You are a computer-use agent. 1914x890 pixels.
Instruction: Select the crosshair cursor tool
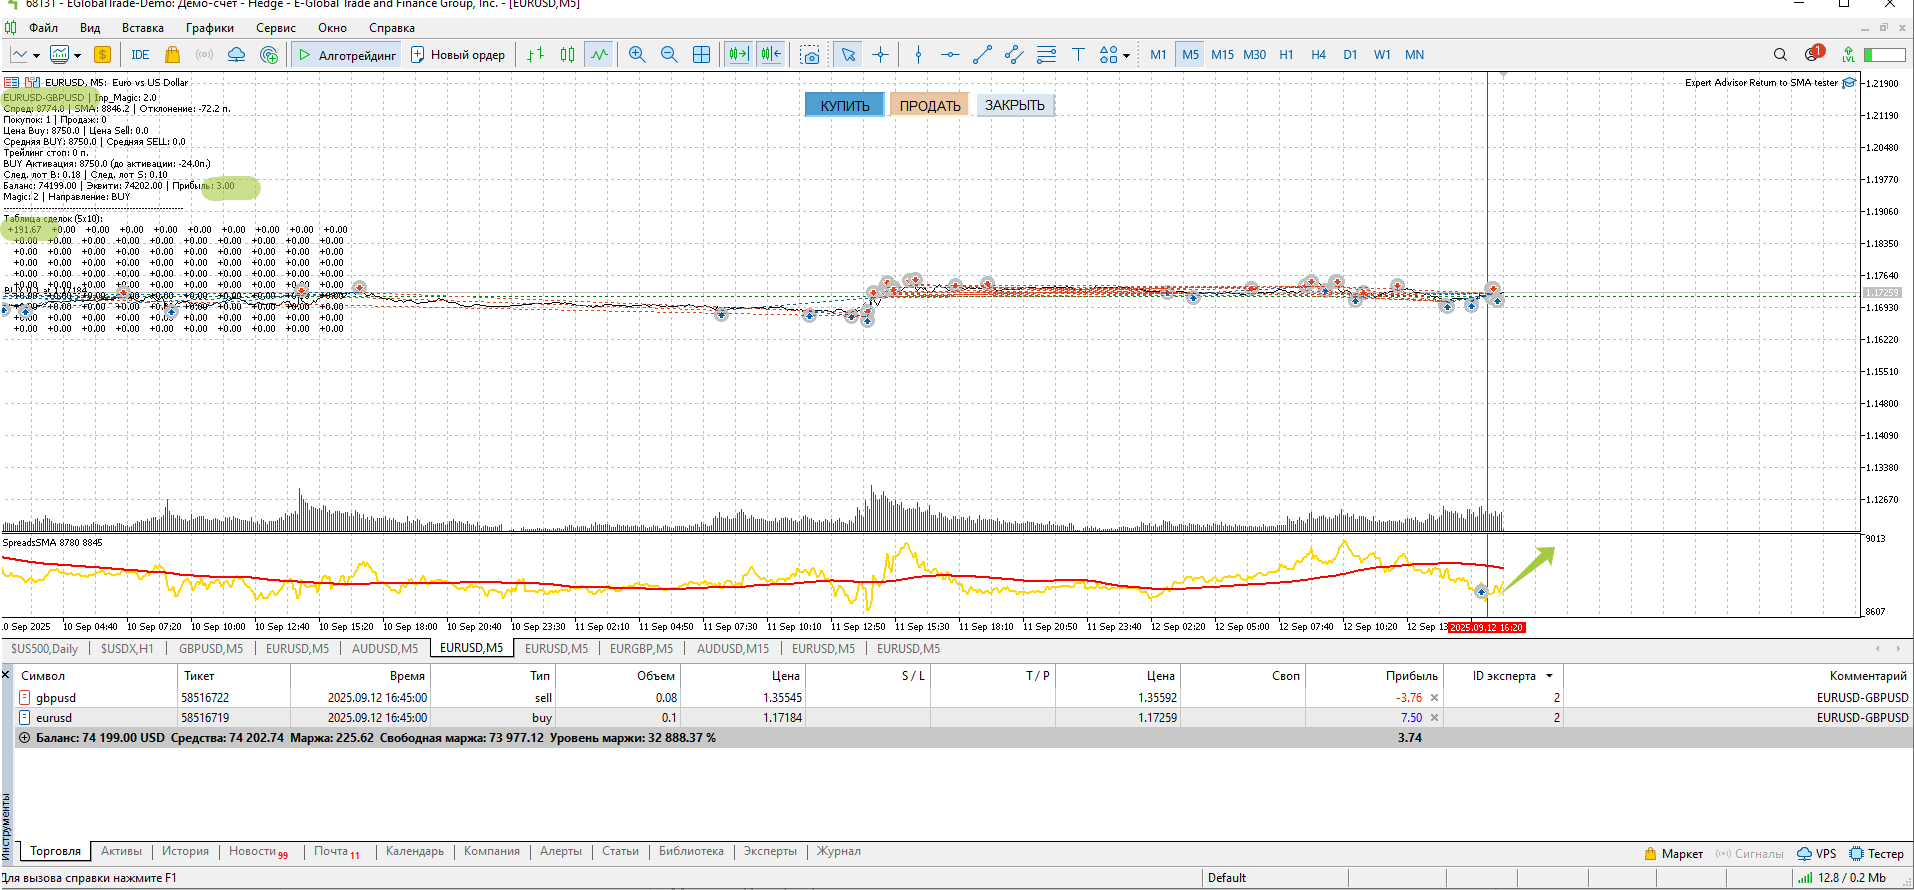[x=880, y=55]
